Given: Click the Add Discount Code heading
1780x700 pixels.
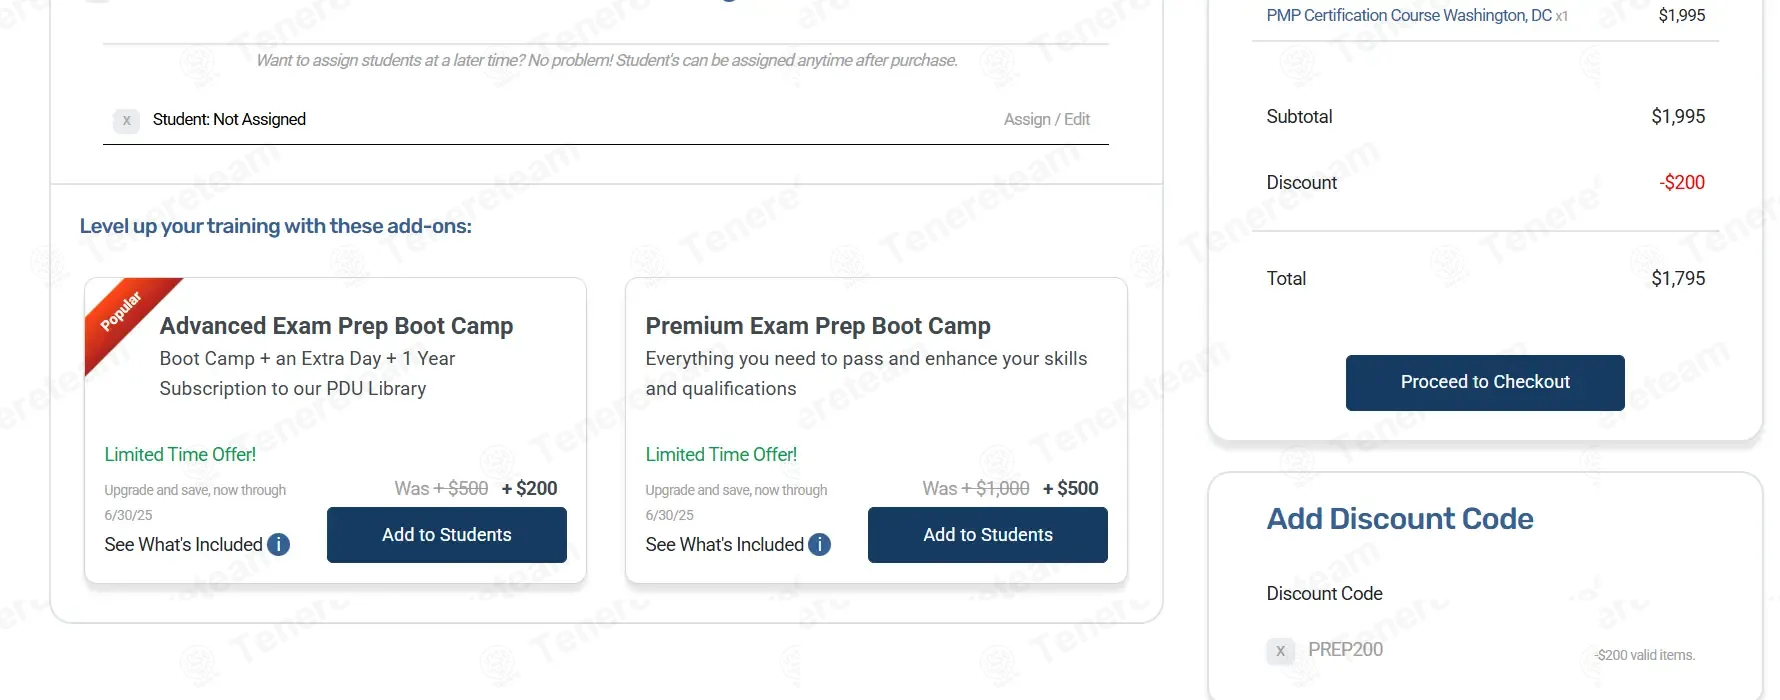Looking at the screenshot, I should pos(1399,519).
